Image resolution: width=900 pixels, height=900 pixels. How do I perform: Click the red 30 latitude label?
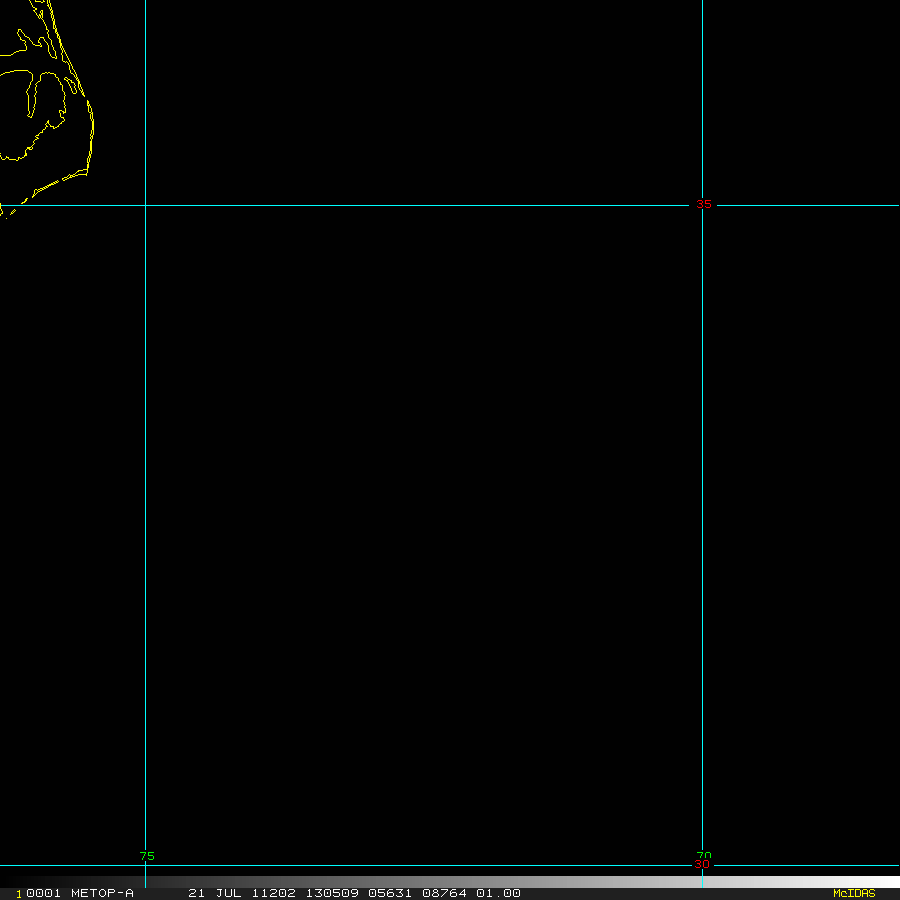[x=702, y=864]
